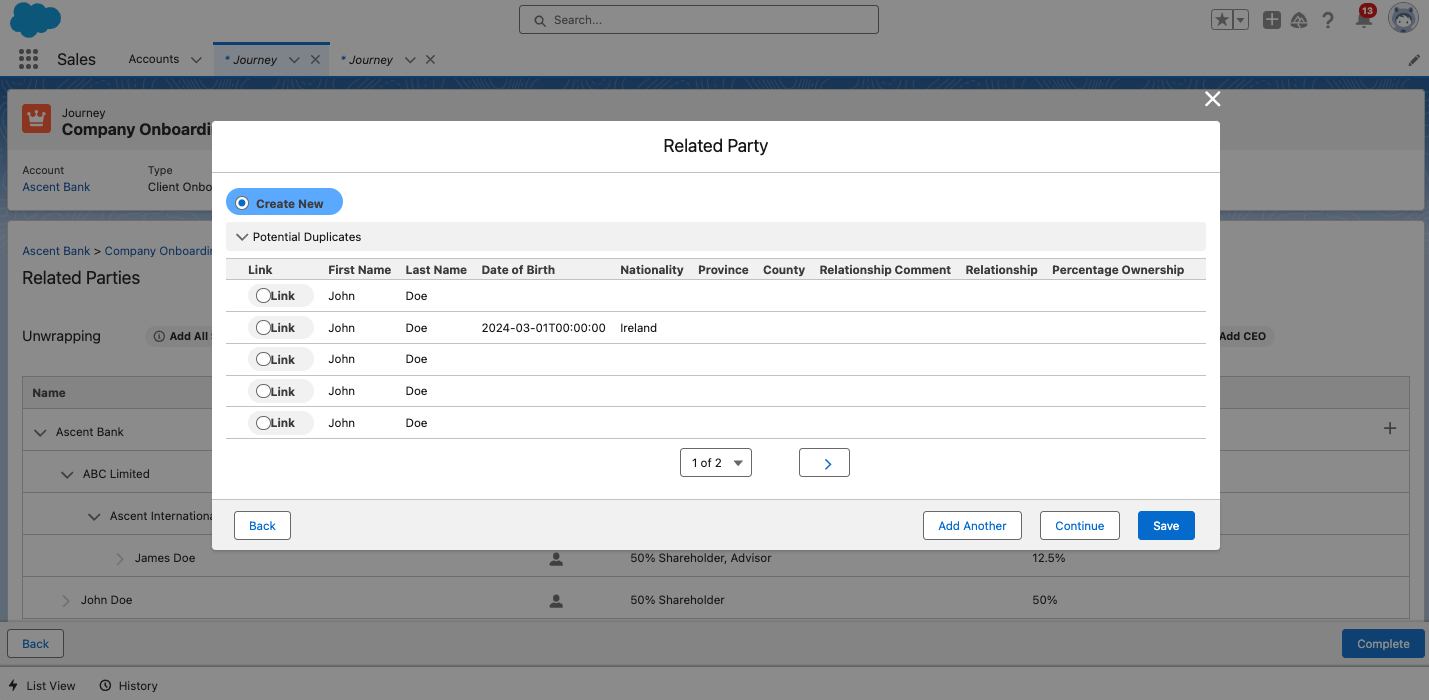Click the Search input field
The height and width of the screenshot is (700, 1429).
coord(698,20)
